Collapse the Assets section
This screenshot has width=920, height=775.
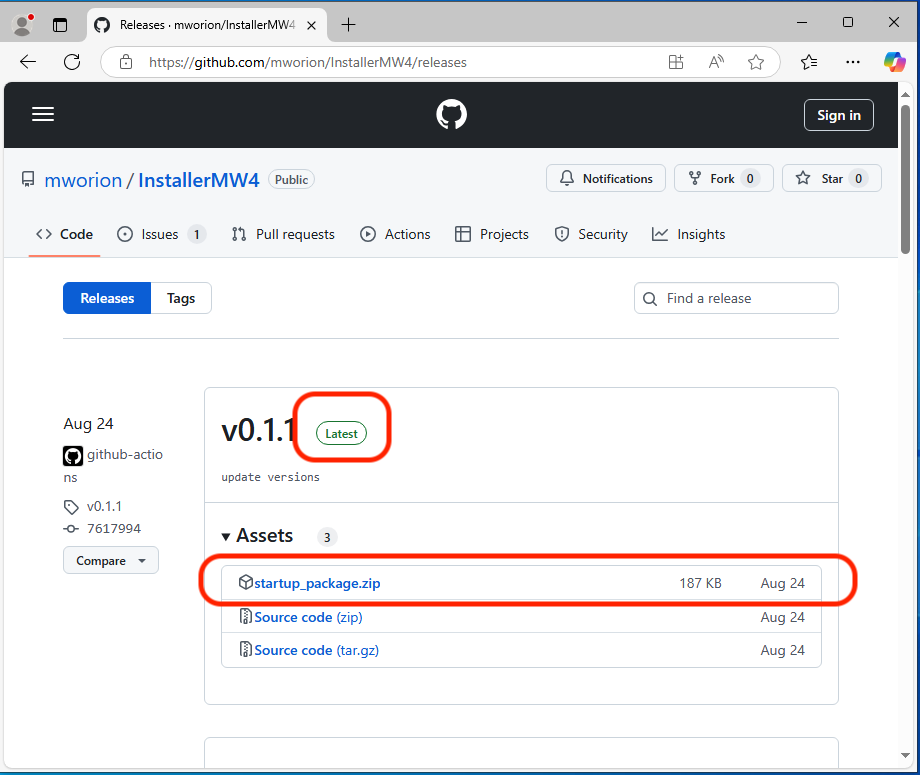pyautogui.click(x=257, y=536)
